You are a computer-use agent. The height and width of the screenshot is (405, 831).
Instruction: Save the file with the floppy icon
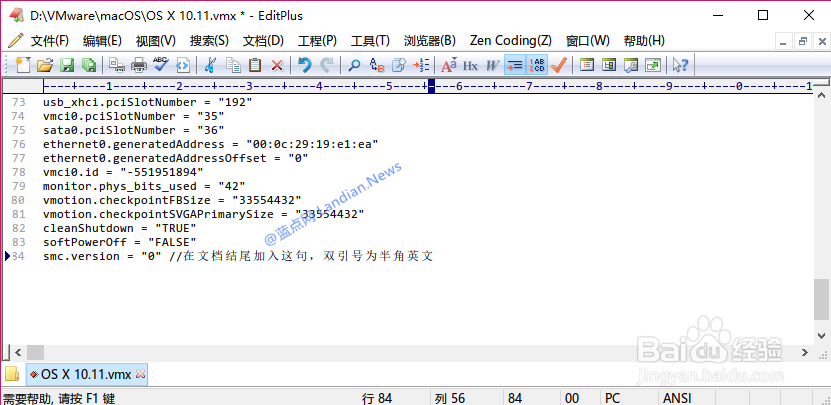(67, 65)
